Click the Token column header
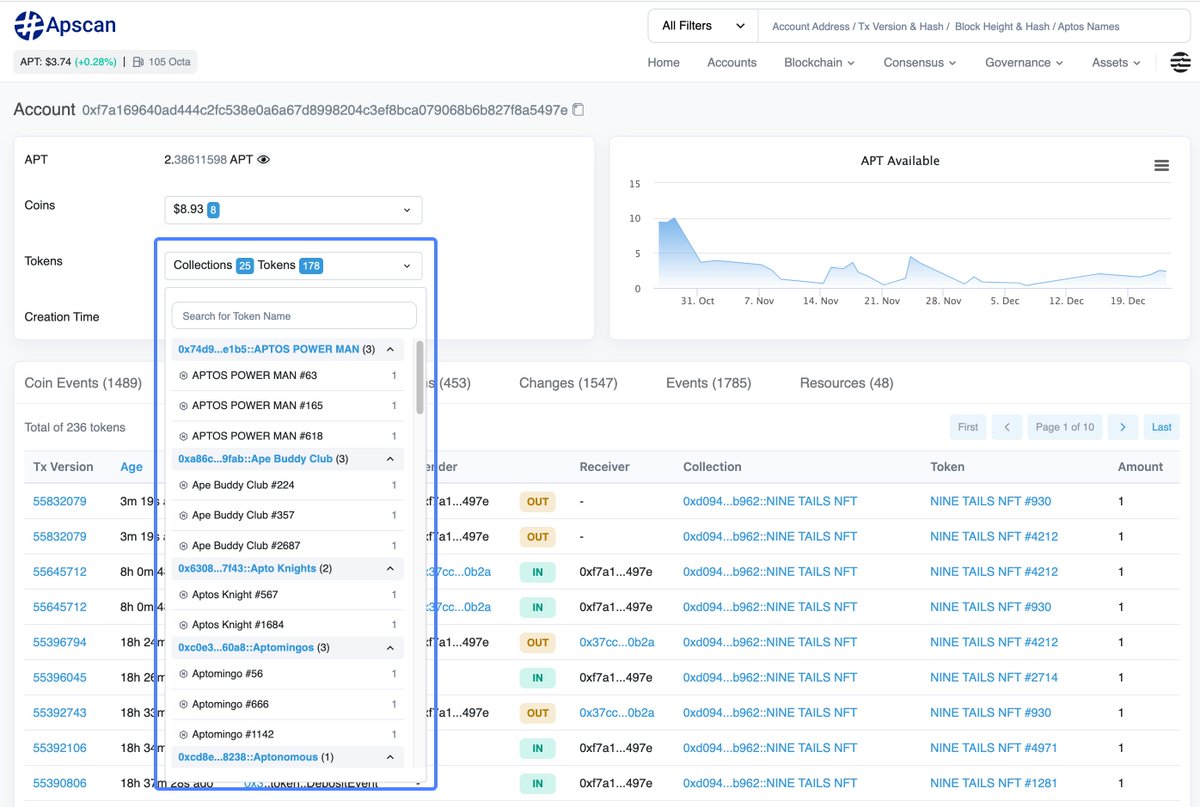Viewport: 1200px width, 807px height. pyautogui.click(x=947, y=467)
